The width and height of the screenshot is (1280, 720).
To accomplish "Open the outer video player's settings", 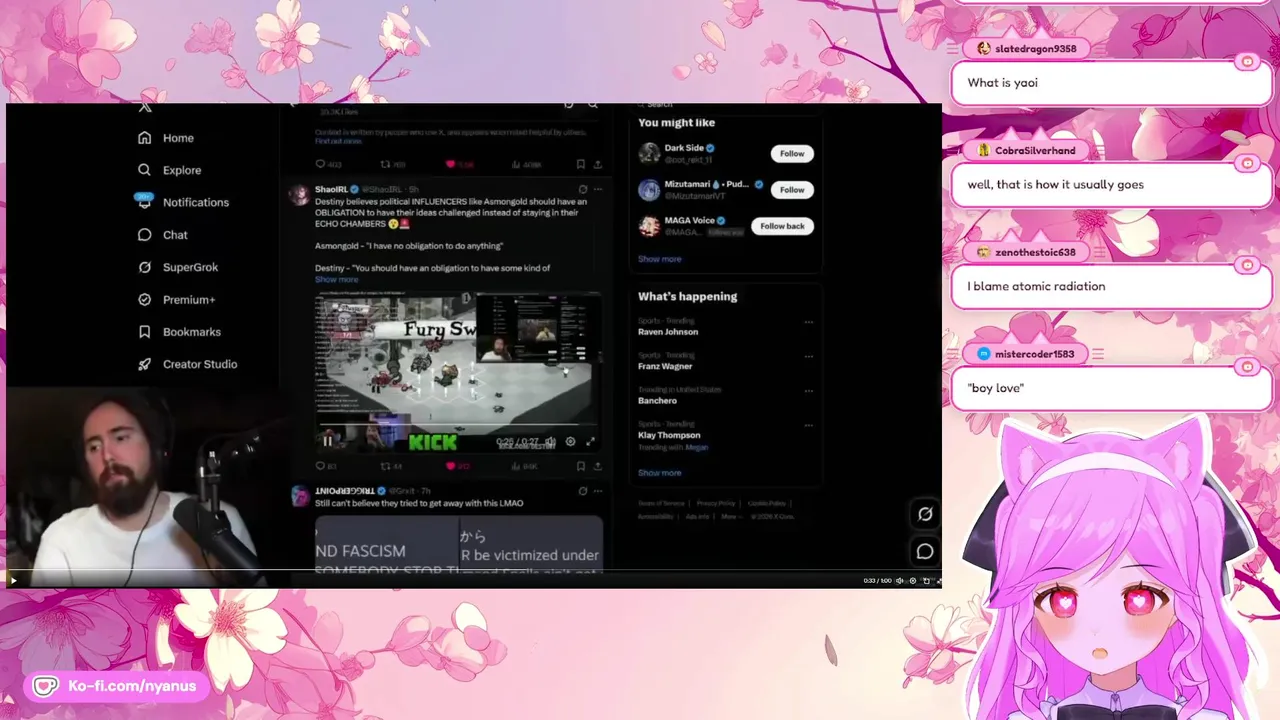I will tap(912, 581).
